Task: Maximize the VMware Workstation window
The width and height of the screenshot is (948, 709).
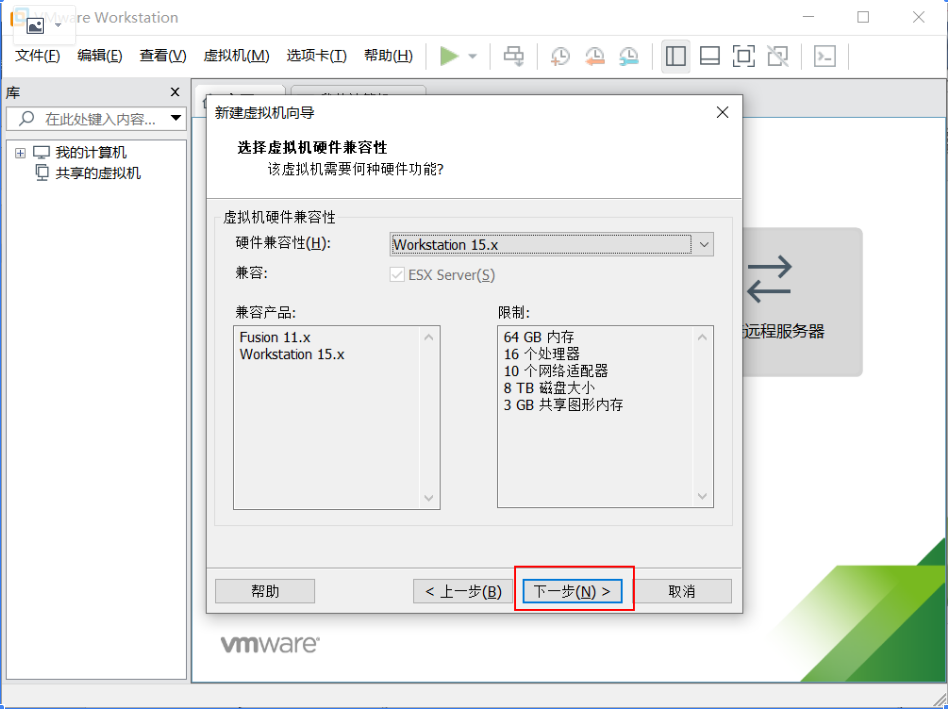Action: (863, 18)
